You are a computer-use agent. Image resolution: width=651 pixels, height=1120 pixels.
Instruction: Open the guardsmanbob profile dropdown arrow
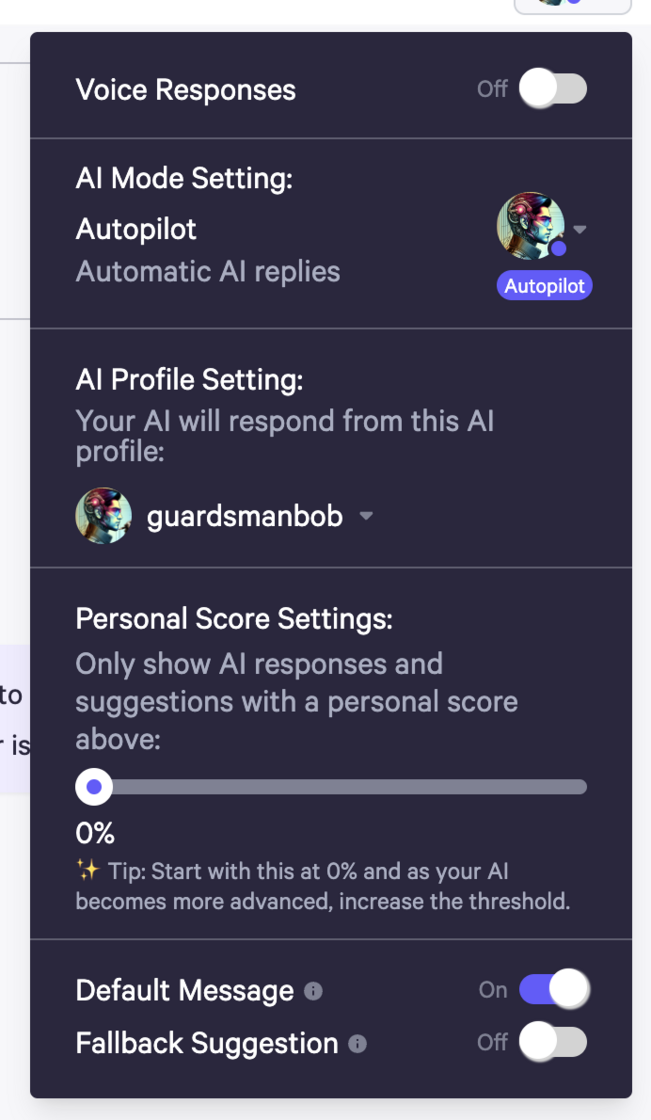366,516
